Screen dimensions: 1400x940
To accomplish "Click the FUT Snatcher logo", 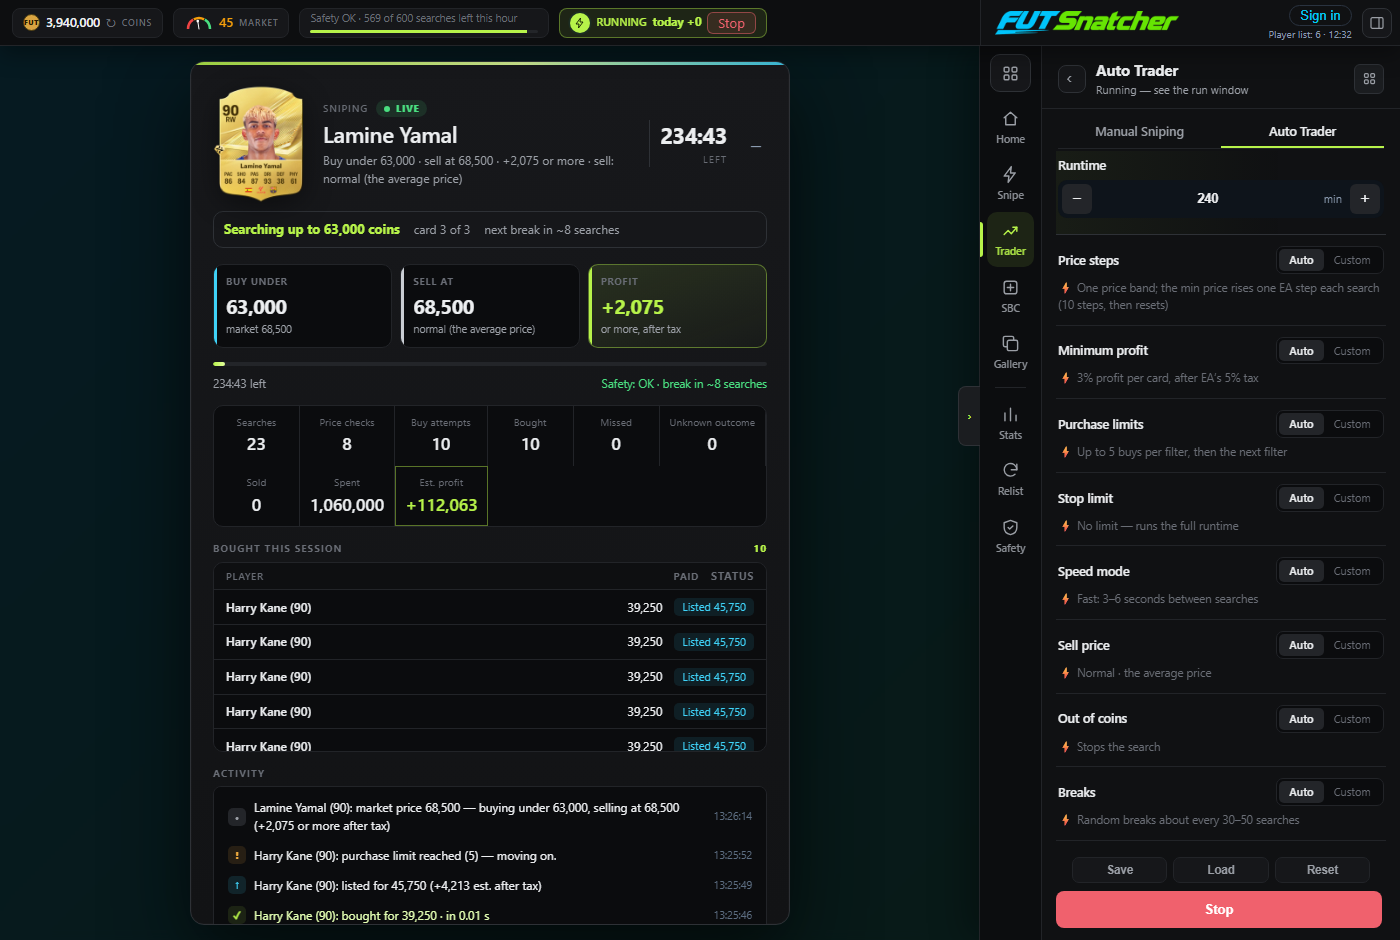I will (1087, 21).
